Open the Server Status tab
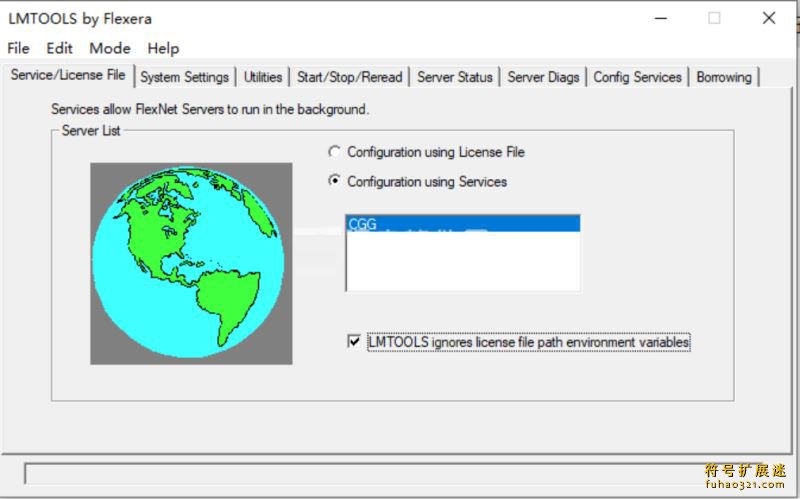Image resolution: width=800 pixels, height=499 pixels. (455, 77)
